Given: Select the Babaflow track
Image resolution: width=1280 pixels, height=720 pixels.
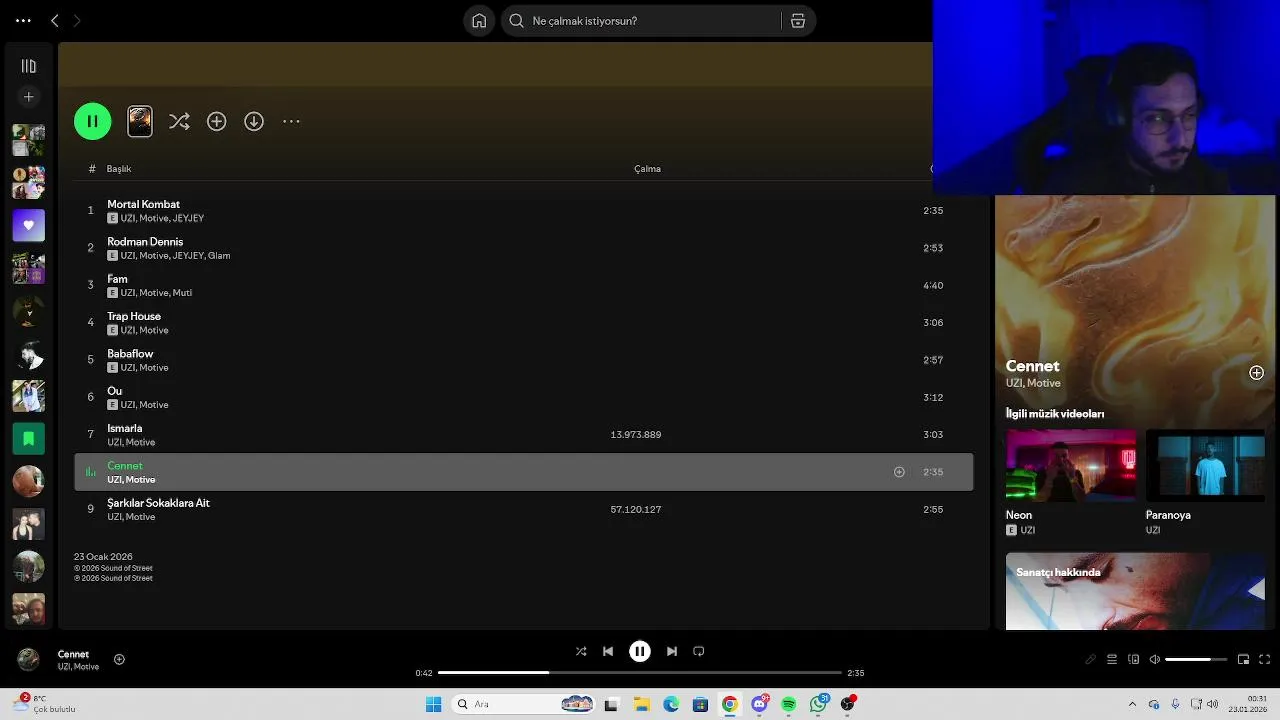Looking at the screenshot, I should point(523,360).
